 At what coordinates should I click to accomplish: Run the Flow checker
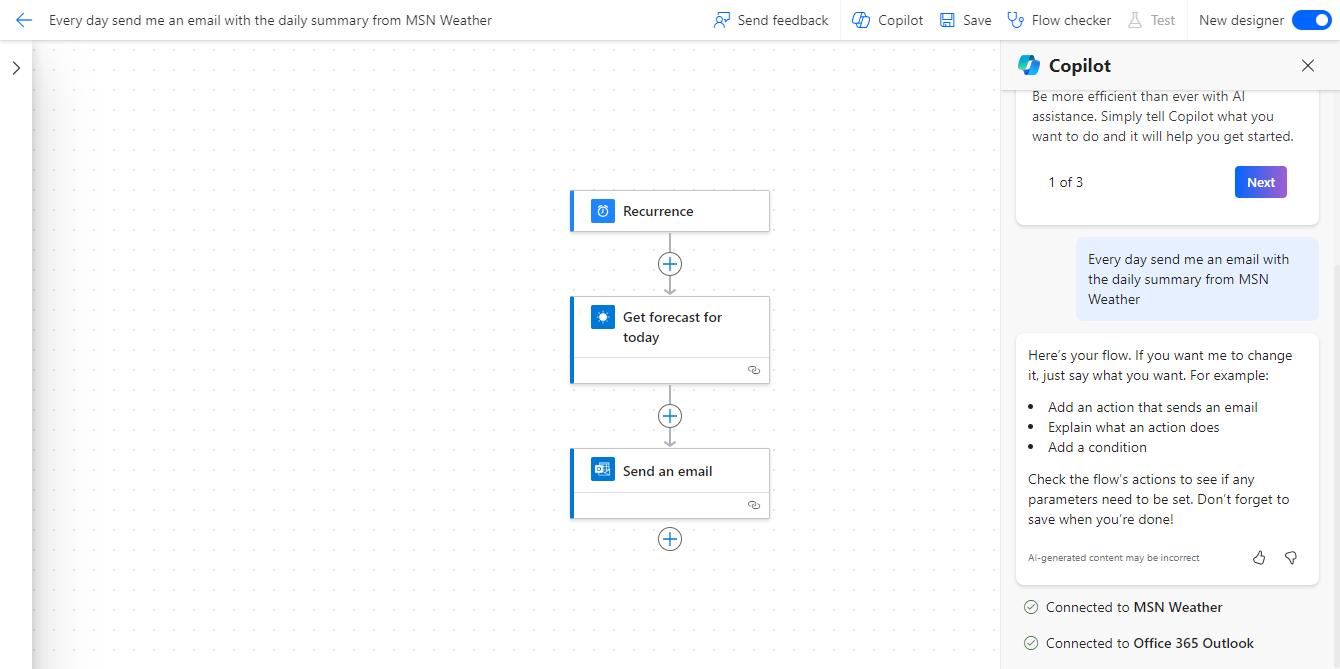pyautogui.click(x=1058, y=20)
